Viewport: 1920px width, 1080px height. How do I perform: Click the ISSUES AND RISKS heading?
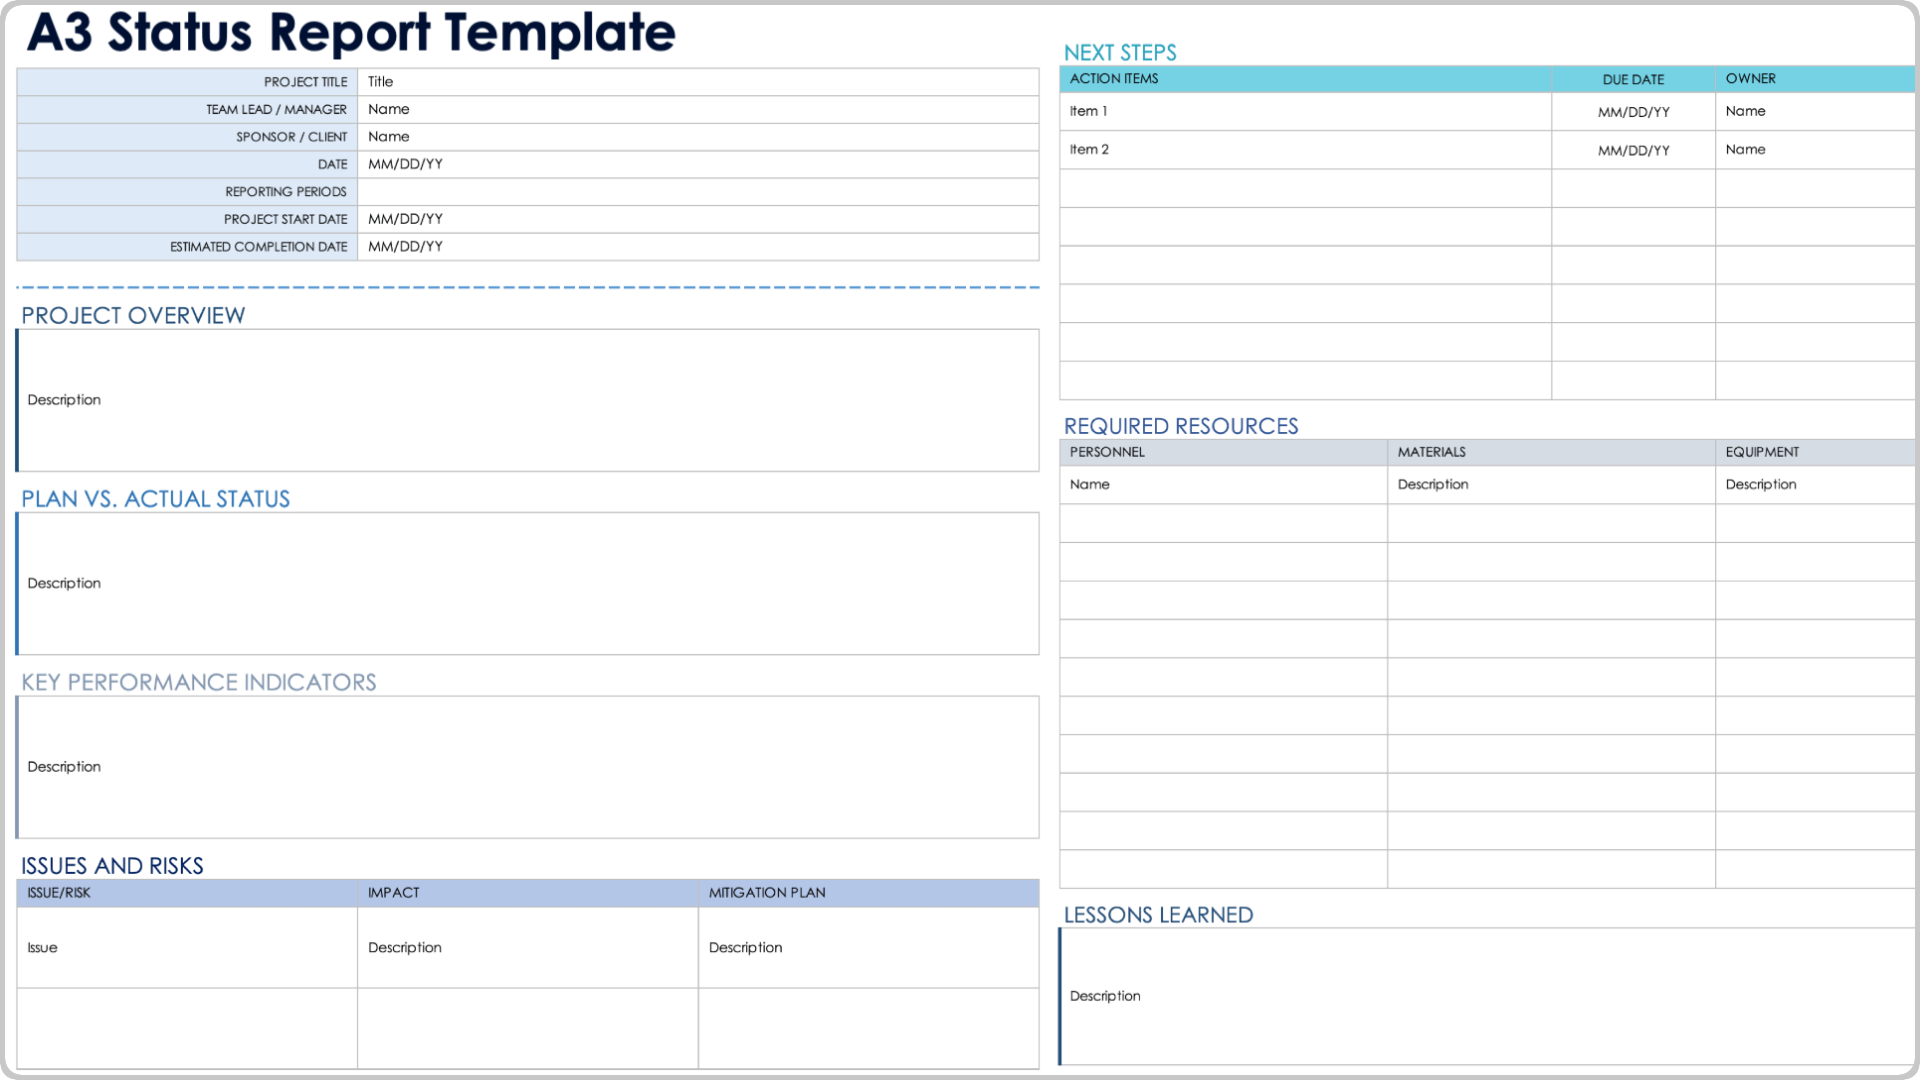pyautogui.click(x=112, y=866)
